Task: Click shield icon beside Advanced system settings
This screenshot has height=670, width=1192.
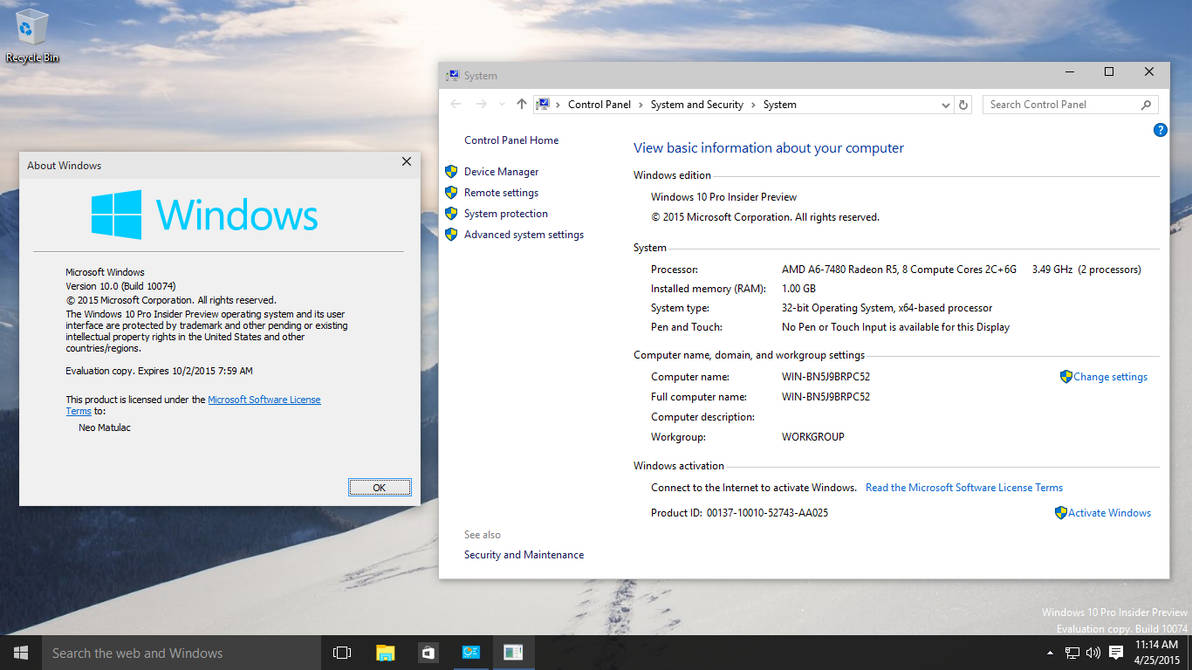Action: click(452, 234)
